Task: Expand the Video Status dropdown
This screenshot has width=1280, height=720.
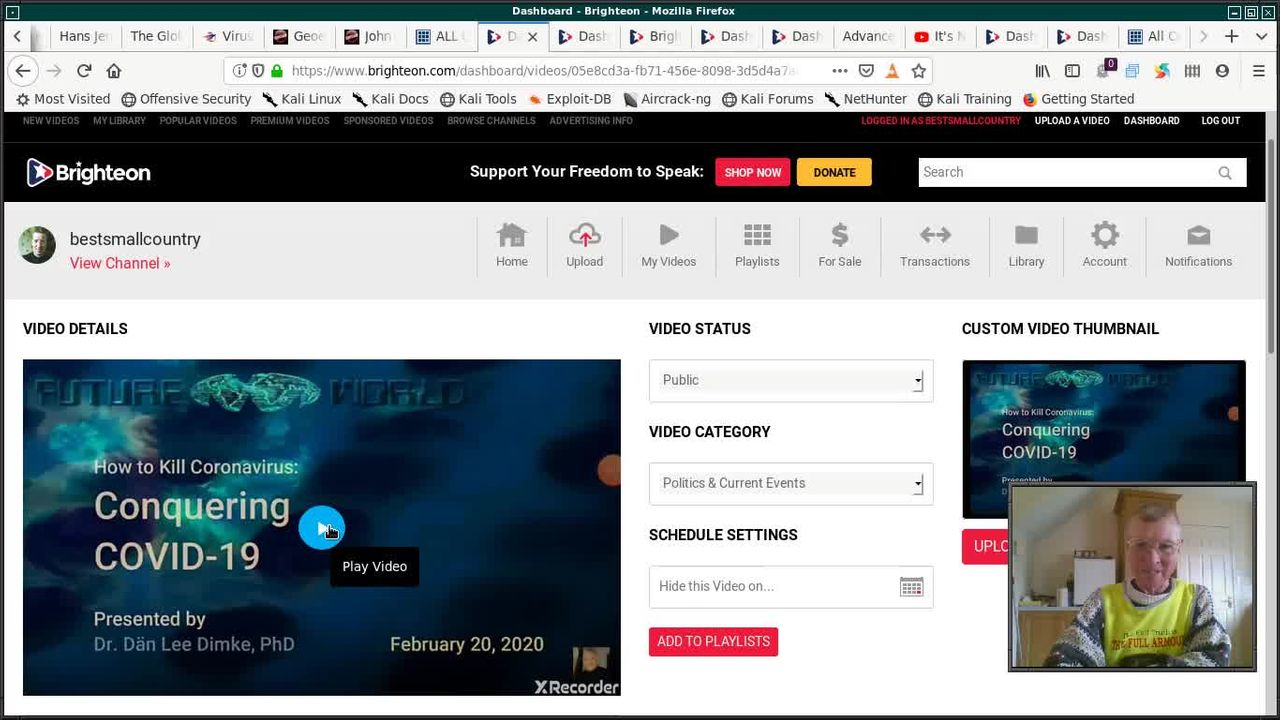Action: (791, 381)
